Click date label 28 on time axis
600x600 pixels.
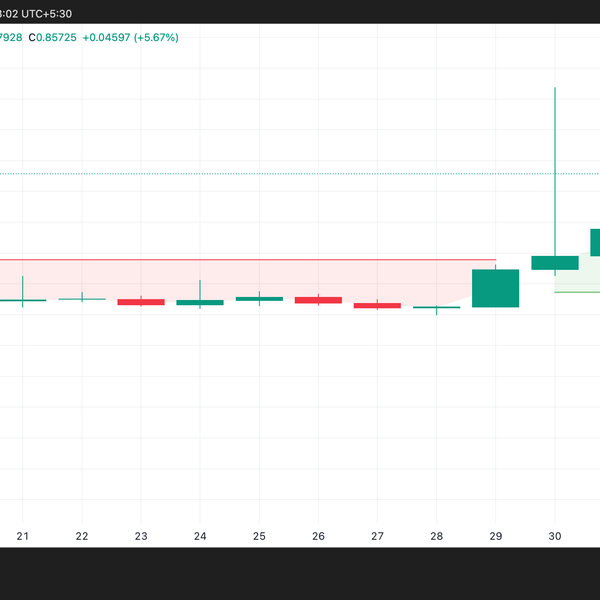coord(437,536)
